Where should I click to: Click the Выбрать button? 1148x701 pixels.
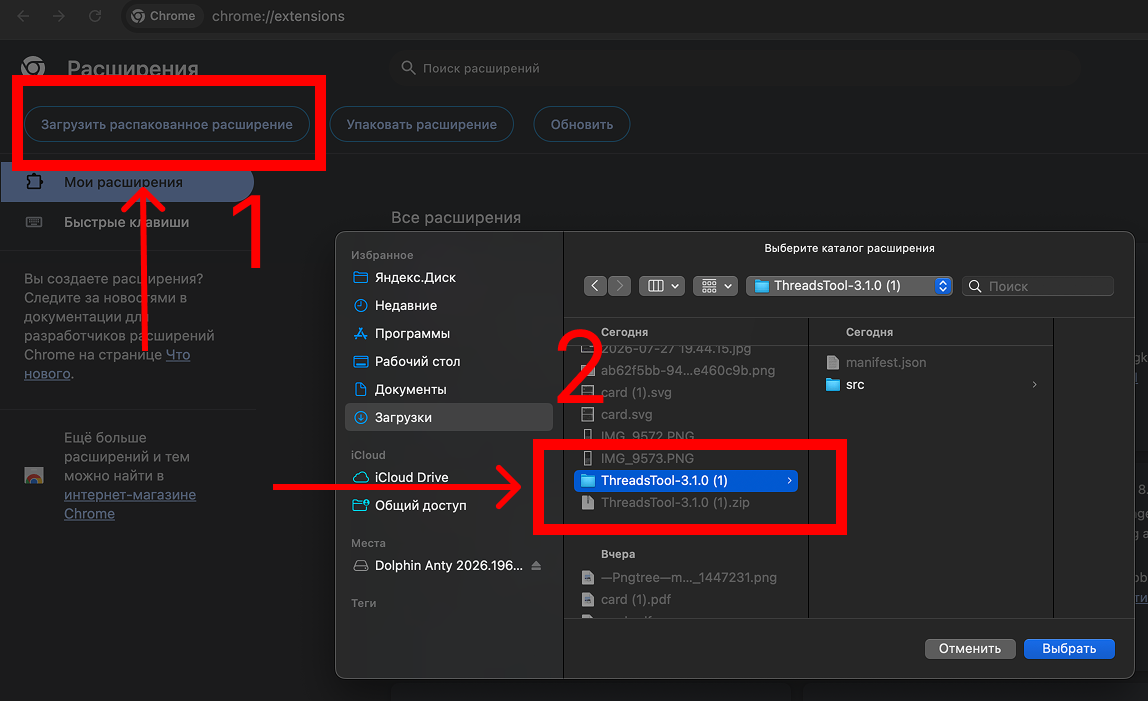click(1069, 648)
